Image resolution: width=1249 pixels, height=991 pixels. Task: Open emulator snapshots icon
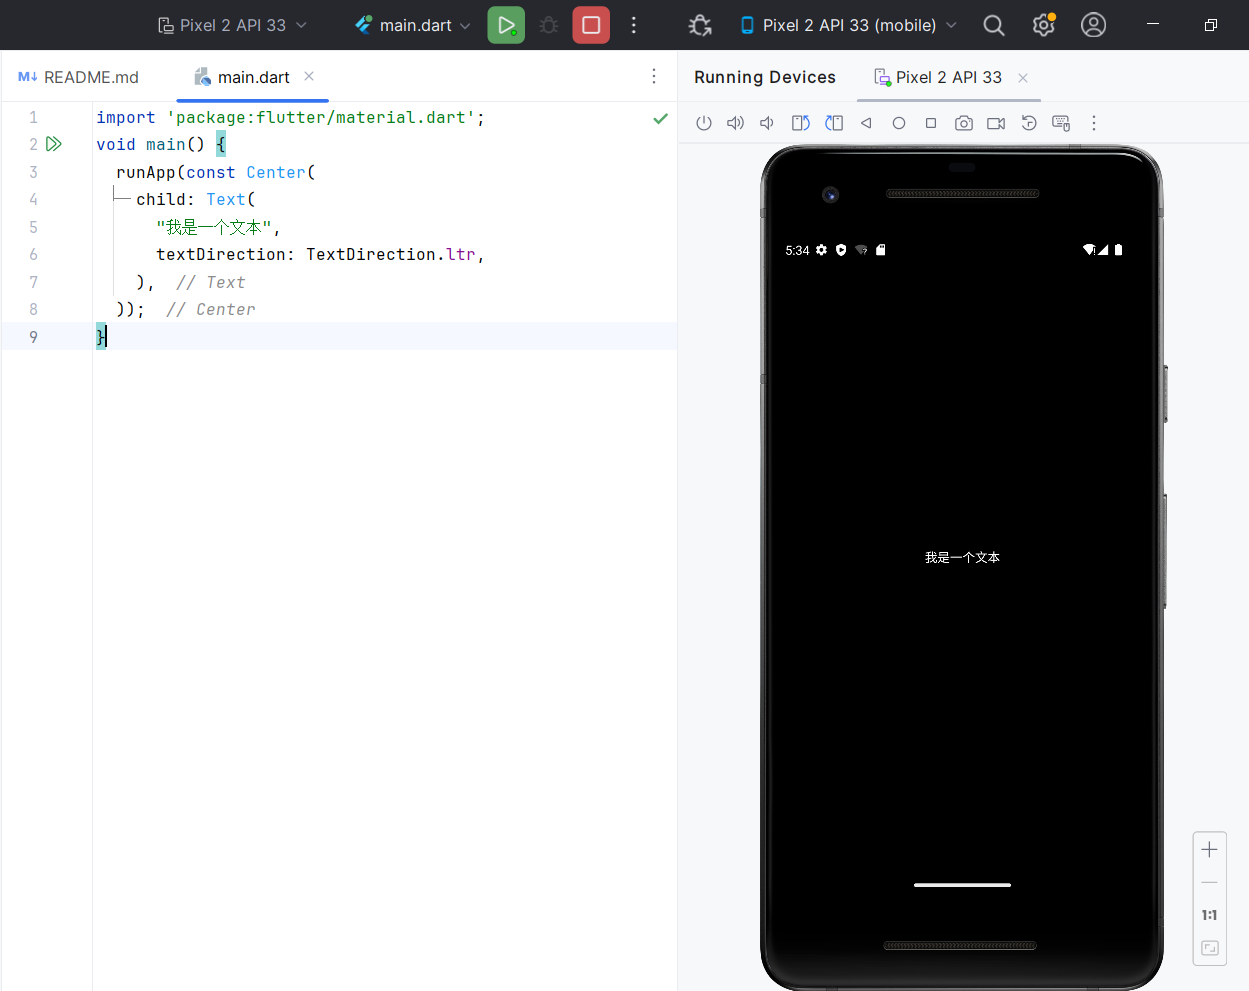click(x=1029, y=123)
